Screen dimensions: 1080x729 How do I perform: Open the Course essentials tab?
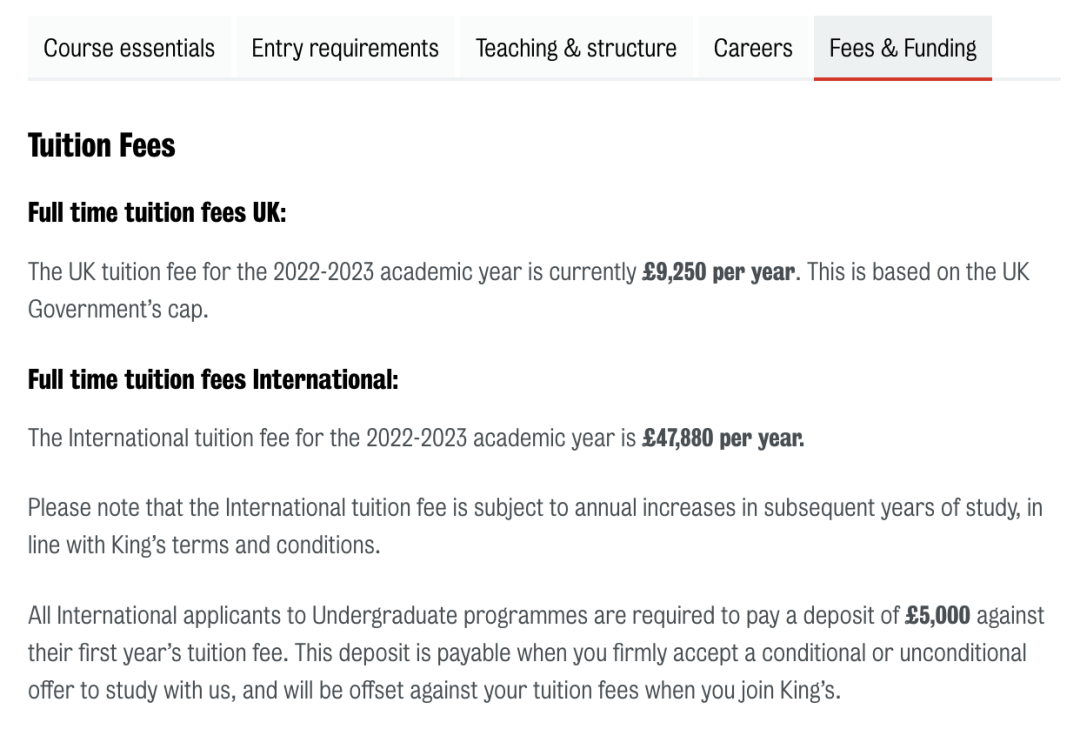pyautogui.click(x=129, y=48)
